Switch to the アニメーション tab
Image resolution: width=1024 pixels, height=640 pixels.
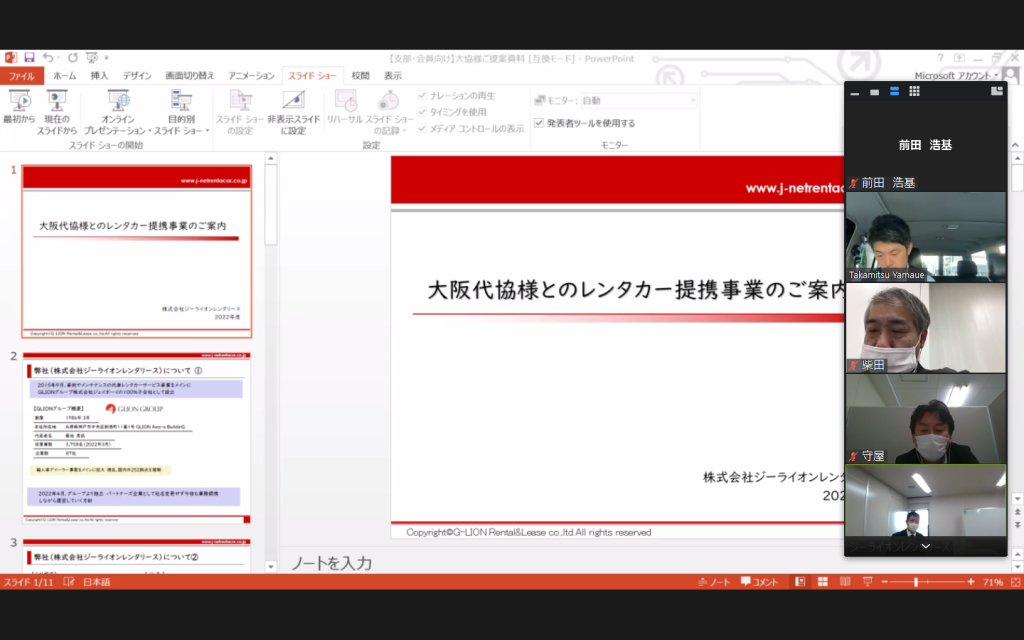pos(251,76)
